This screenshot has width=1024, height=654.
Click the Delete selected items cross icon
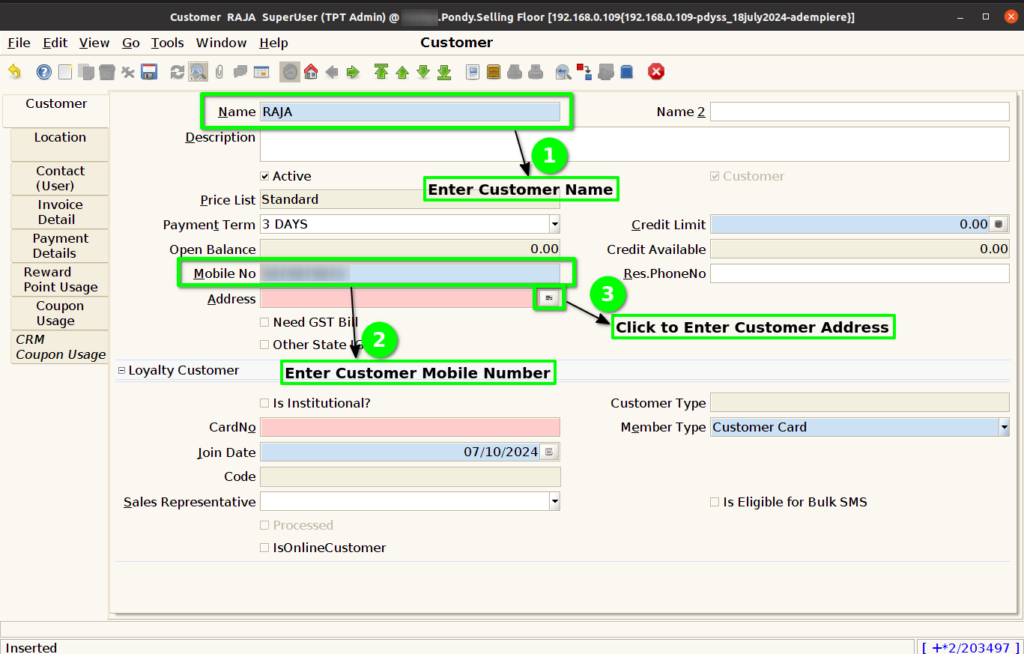click(128, 72)
